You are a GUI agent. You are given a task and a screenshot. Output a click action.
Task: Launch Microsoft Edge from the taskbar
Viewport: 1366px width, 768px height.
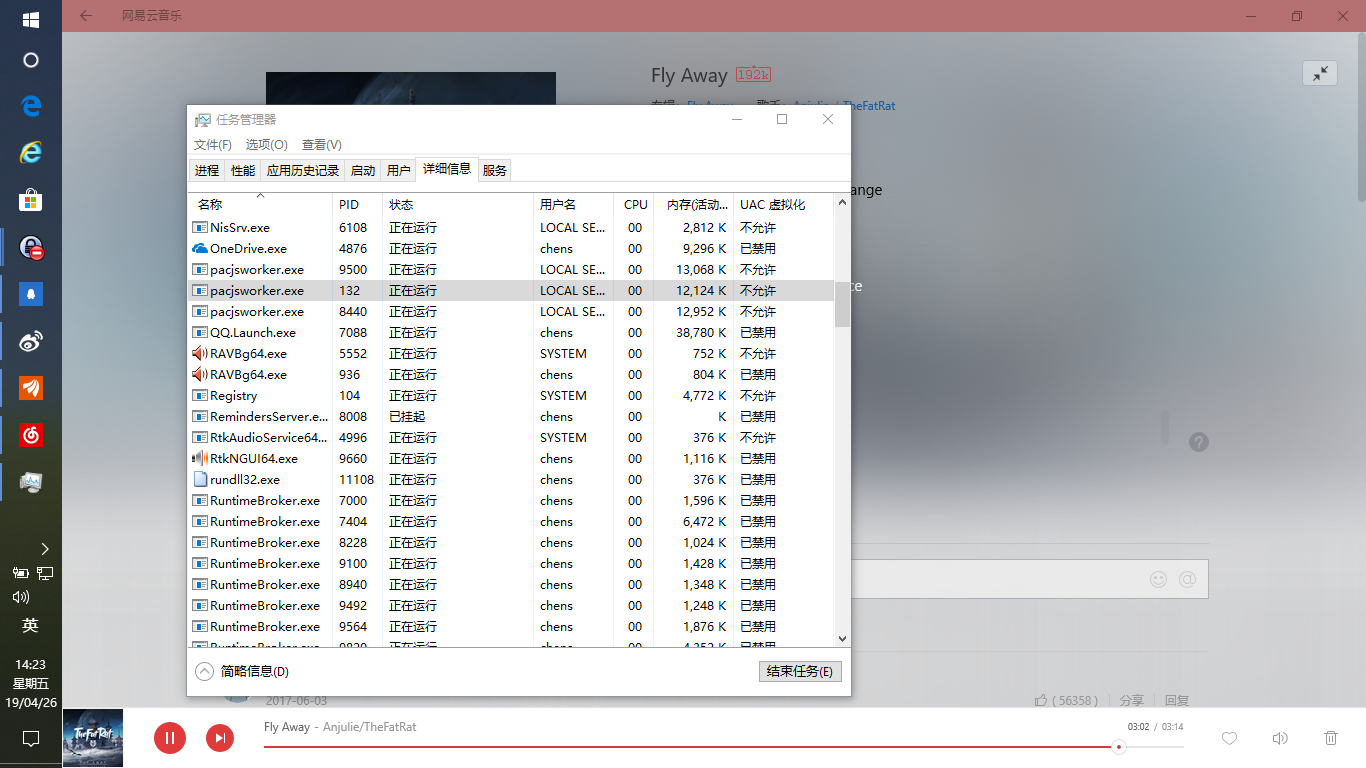31,106
